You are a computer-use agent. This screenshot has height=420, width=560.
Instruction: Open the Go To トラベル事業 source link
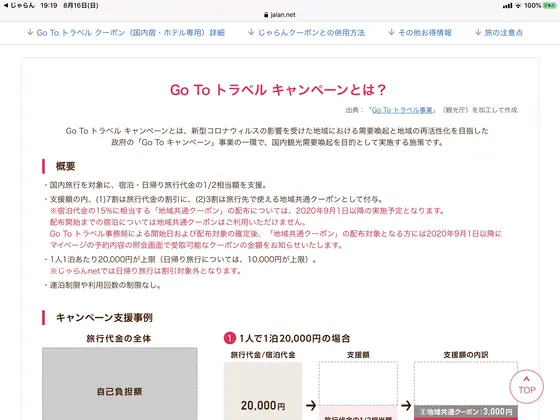tap(402, 110)
